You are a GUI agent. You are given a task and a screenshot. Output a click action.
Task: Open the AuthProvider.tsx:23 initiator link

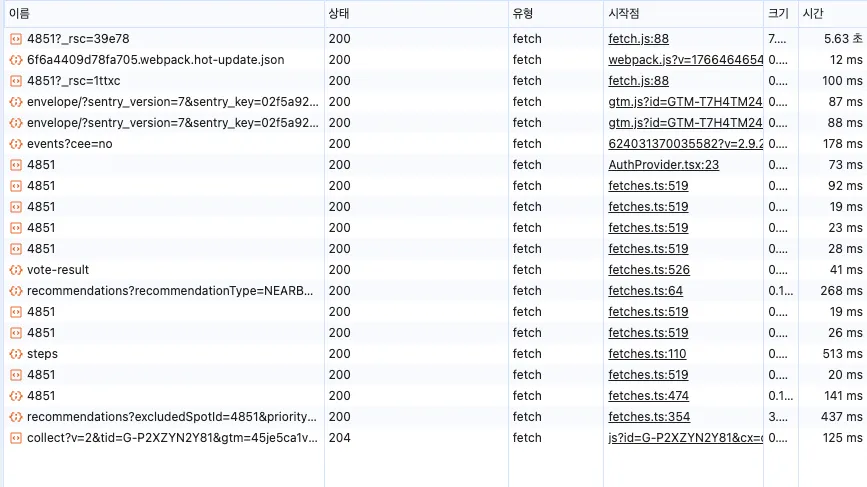(x=663, y=165)
